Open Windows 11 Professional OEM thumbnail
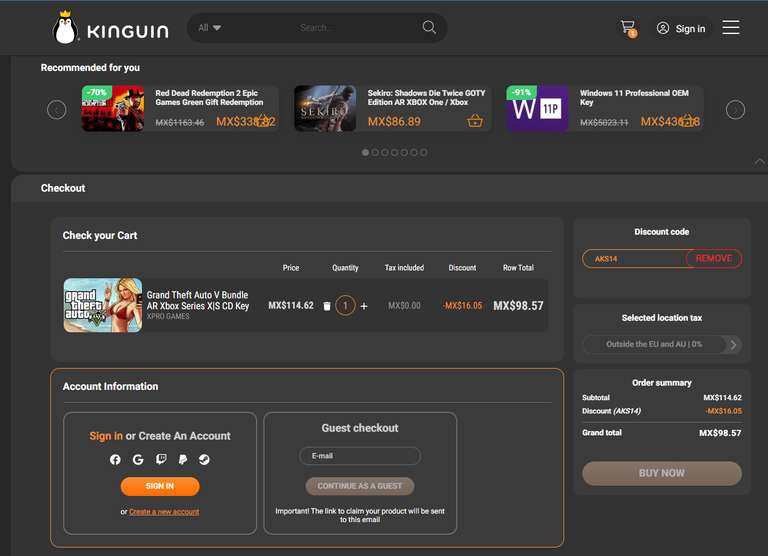 tap(537, 108)
